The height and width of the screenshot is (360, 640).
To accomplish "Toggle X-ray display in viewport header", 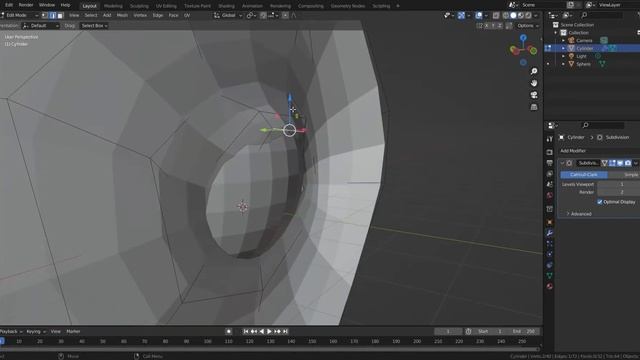I will 496,15.
